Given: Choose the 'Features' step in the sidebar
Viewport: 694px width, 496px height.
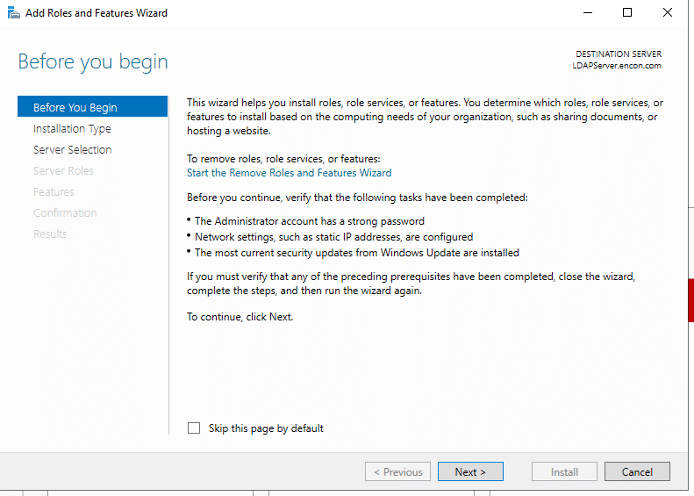Looking at the screenshot, I should tap(54, 192).
